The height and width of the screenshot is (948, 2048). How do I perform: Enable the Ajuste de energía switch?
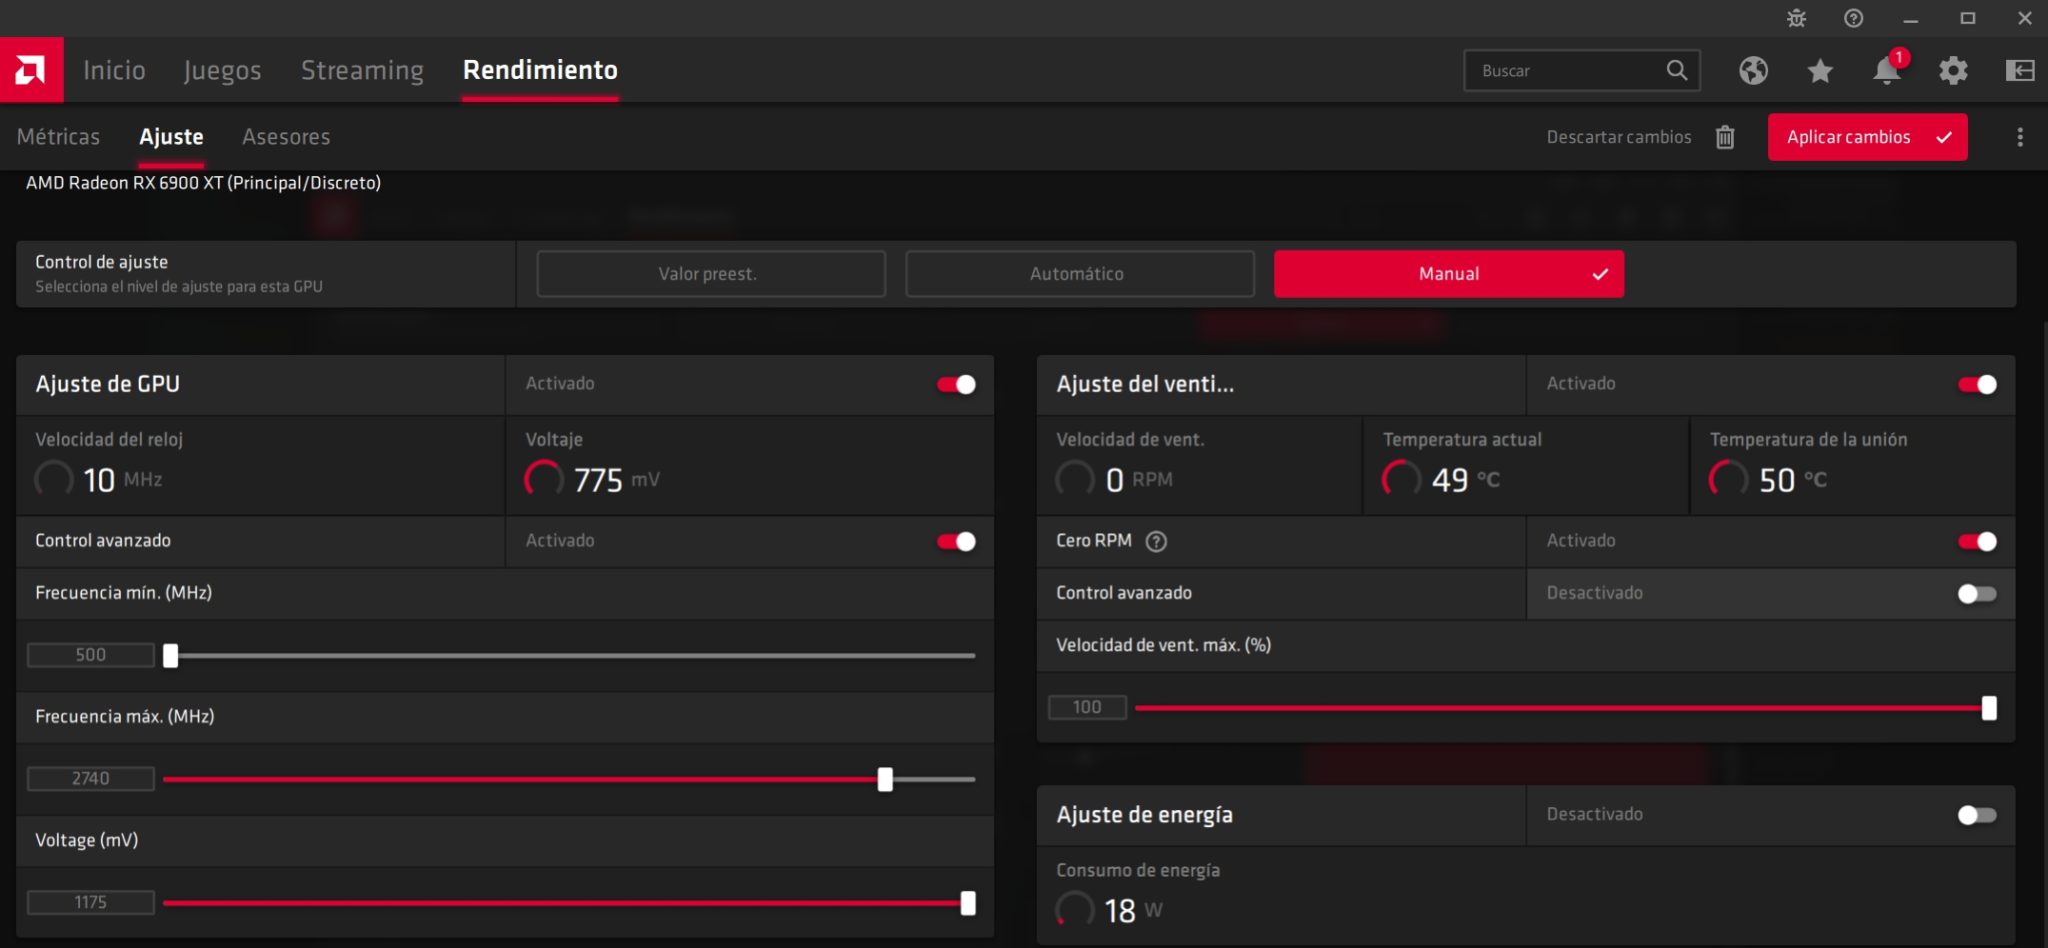pyautogui.click(x=1977, y=815)
